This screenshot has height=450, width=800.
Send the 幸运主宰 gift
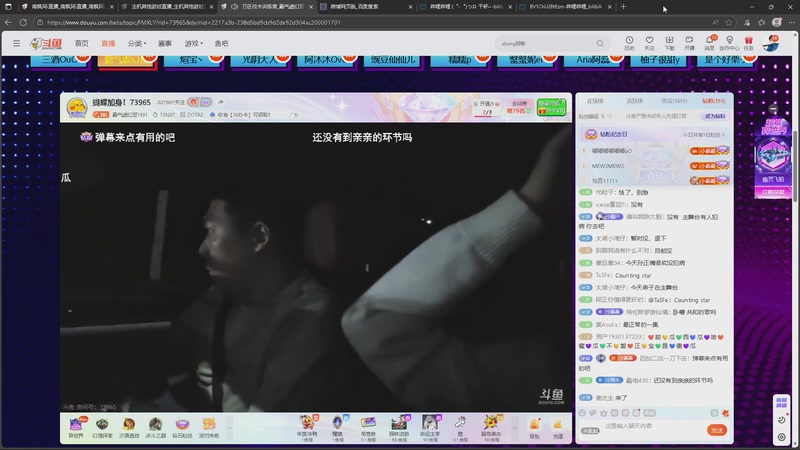click(430, 428)
